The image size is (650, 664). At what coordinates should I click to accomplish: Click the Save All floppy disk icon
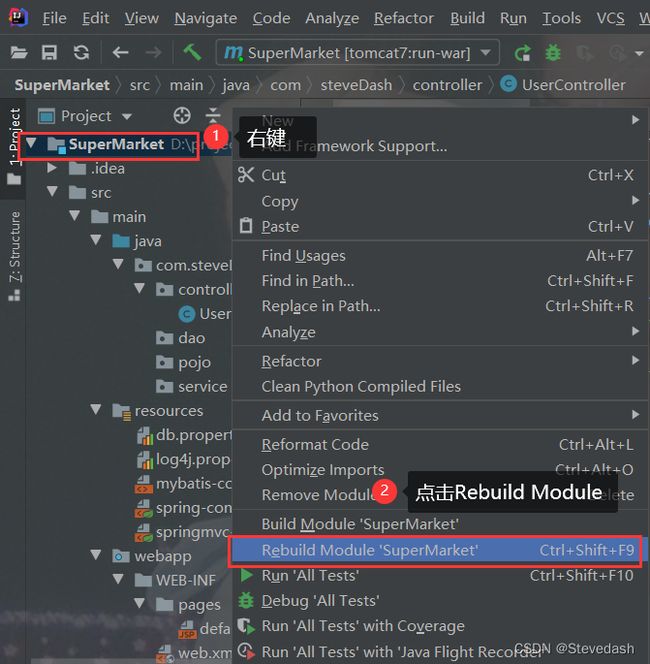(49, 53)
